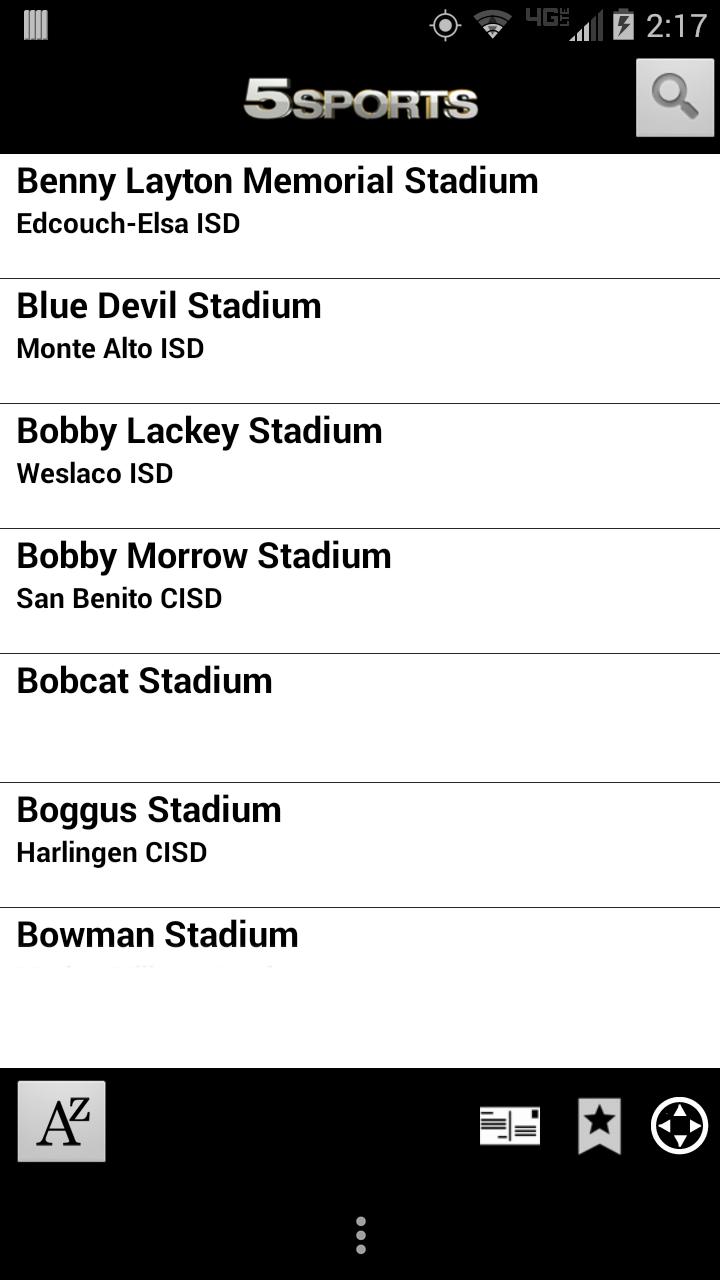Tap the San Benito CISD subtitle
Screen dimensions: 720x1280
click(119, 599)
